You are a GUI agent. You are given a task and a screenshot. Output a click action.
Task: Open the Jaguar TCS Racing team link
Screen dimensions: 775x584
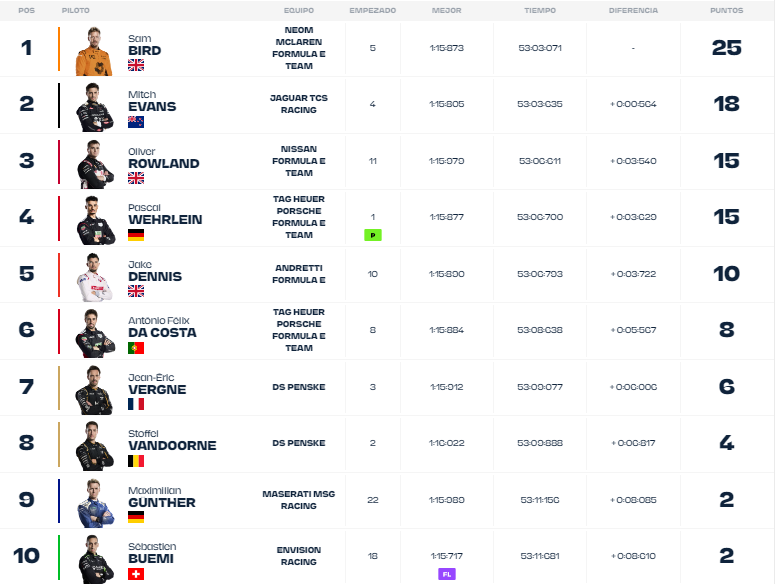pyautogui.click(x=299, y=104)
